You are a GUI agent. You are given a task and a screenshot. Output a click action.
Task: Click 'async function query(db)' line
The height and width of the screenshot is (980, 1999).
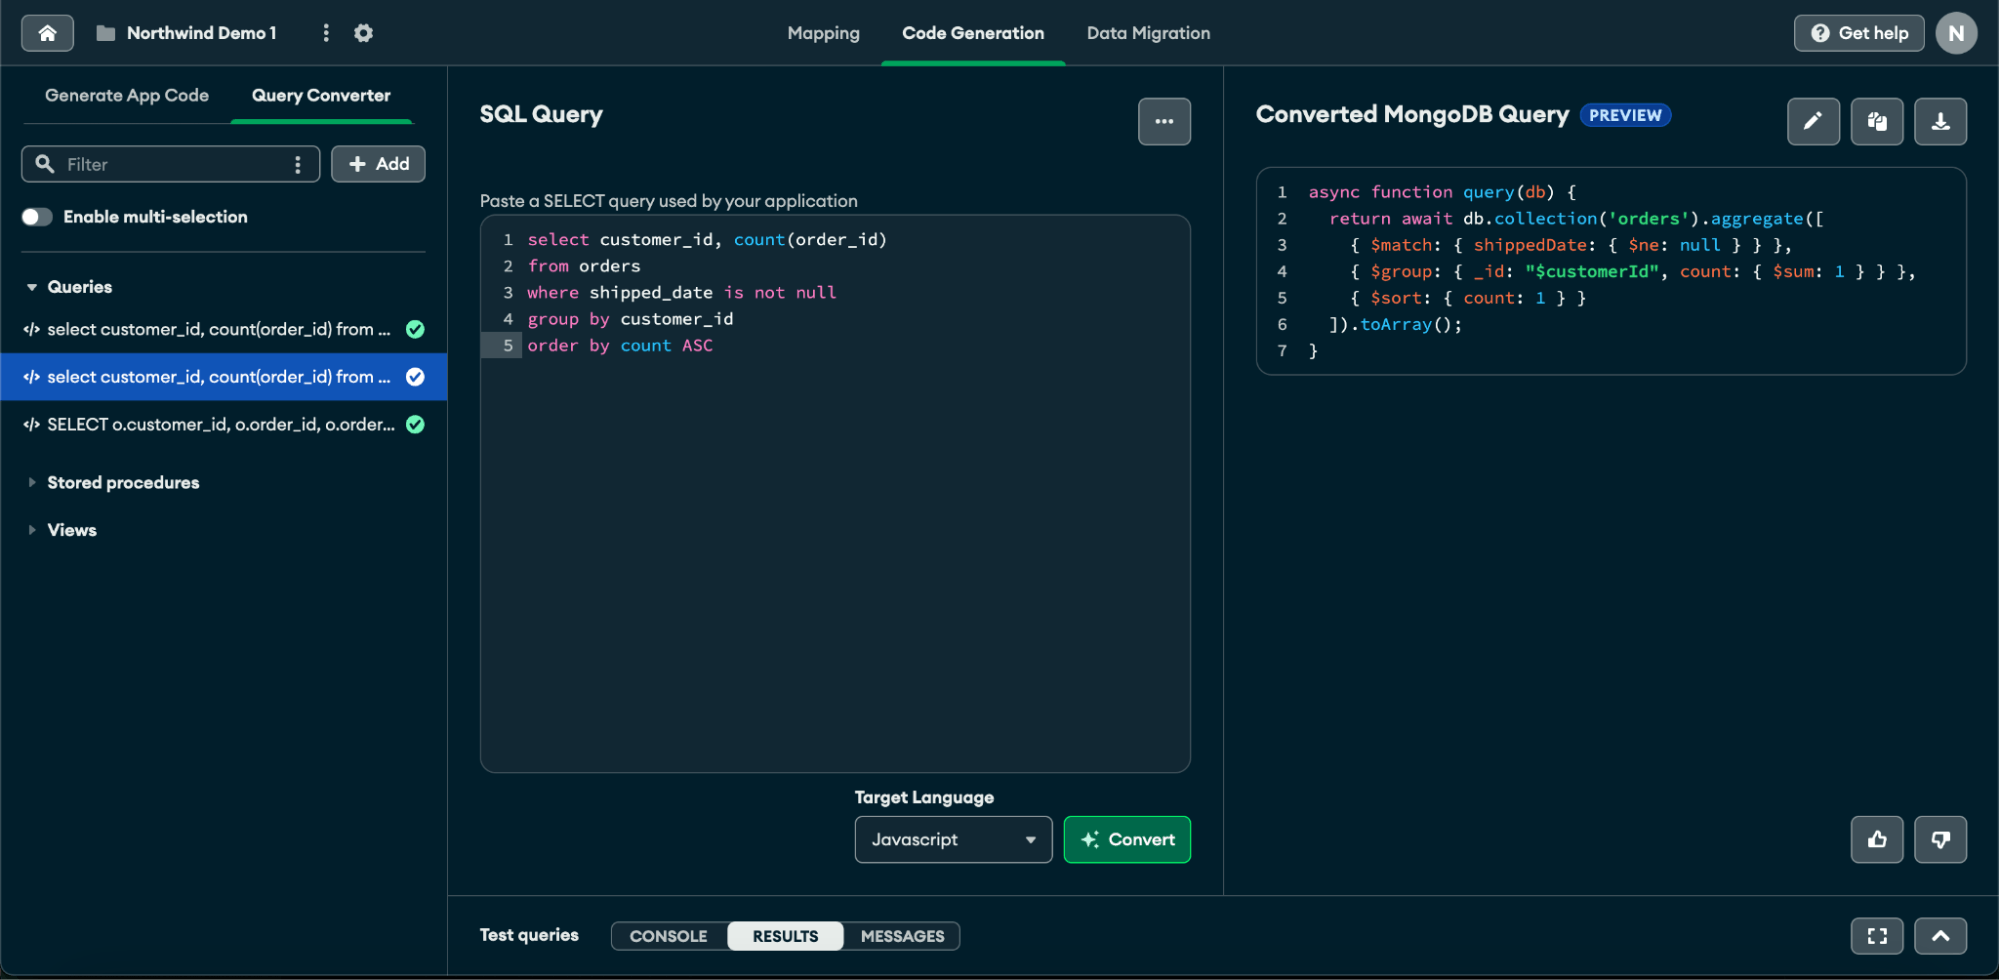(1442, 192)
